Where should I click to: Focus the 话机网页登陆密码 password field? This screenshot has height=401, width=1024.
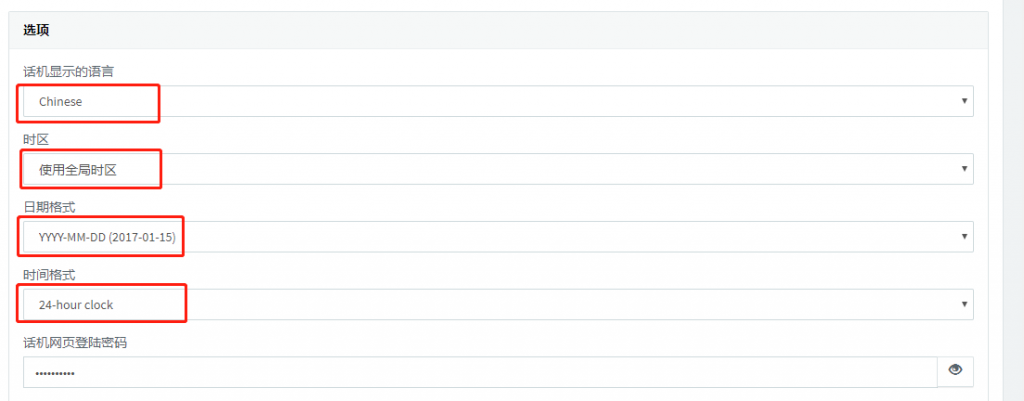coord(481,372)
